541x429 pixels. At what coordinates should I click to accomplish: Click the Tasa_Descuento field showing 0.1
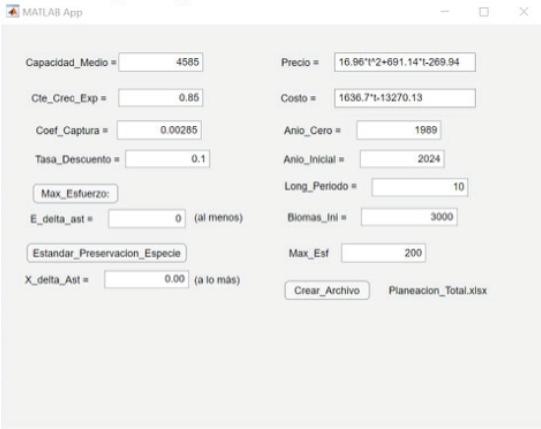(168, 159)
